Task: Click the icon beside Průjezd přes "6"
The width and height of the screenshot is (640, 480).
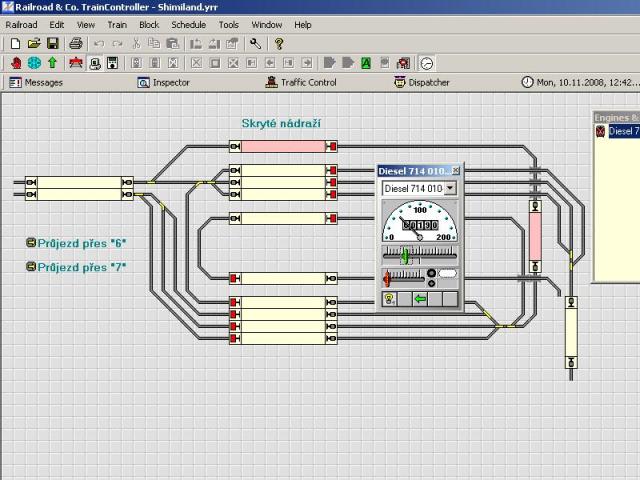Action: (31, 243)
